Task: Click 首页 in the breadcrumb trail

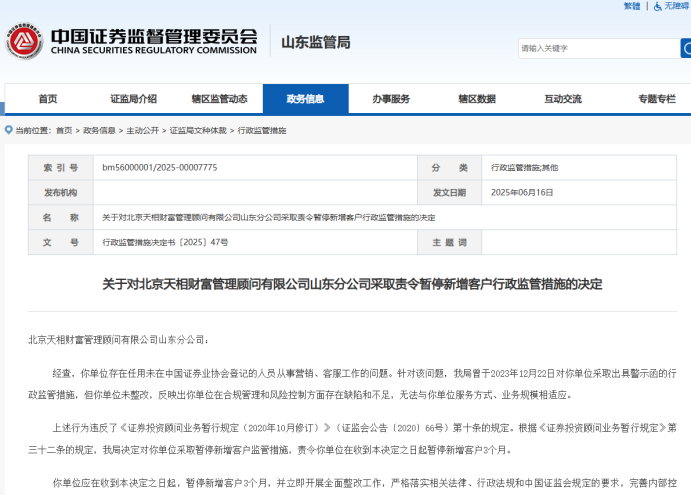Action: [x=64, y=131]
